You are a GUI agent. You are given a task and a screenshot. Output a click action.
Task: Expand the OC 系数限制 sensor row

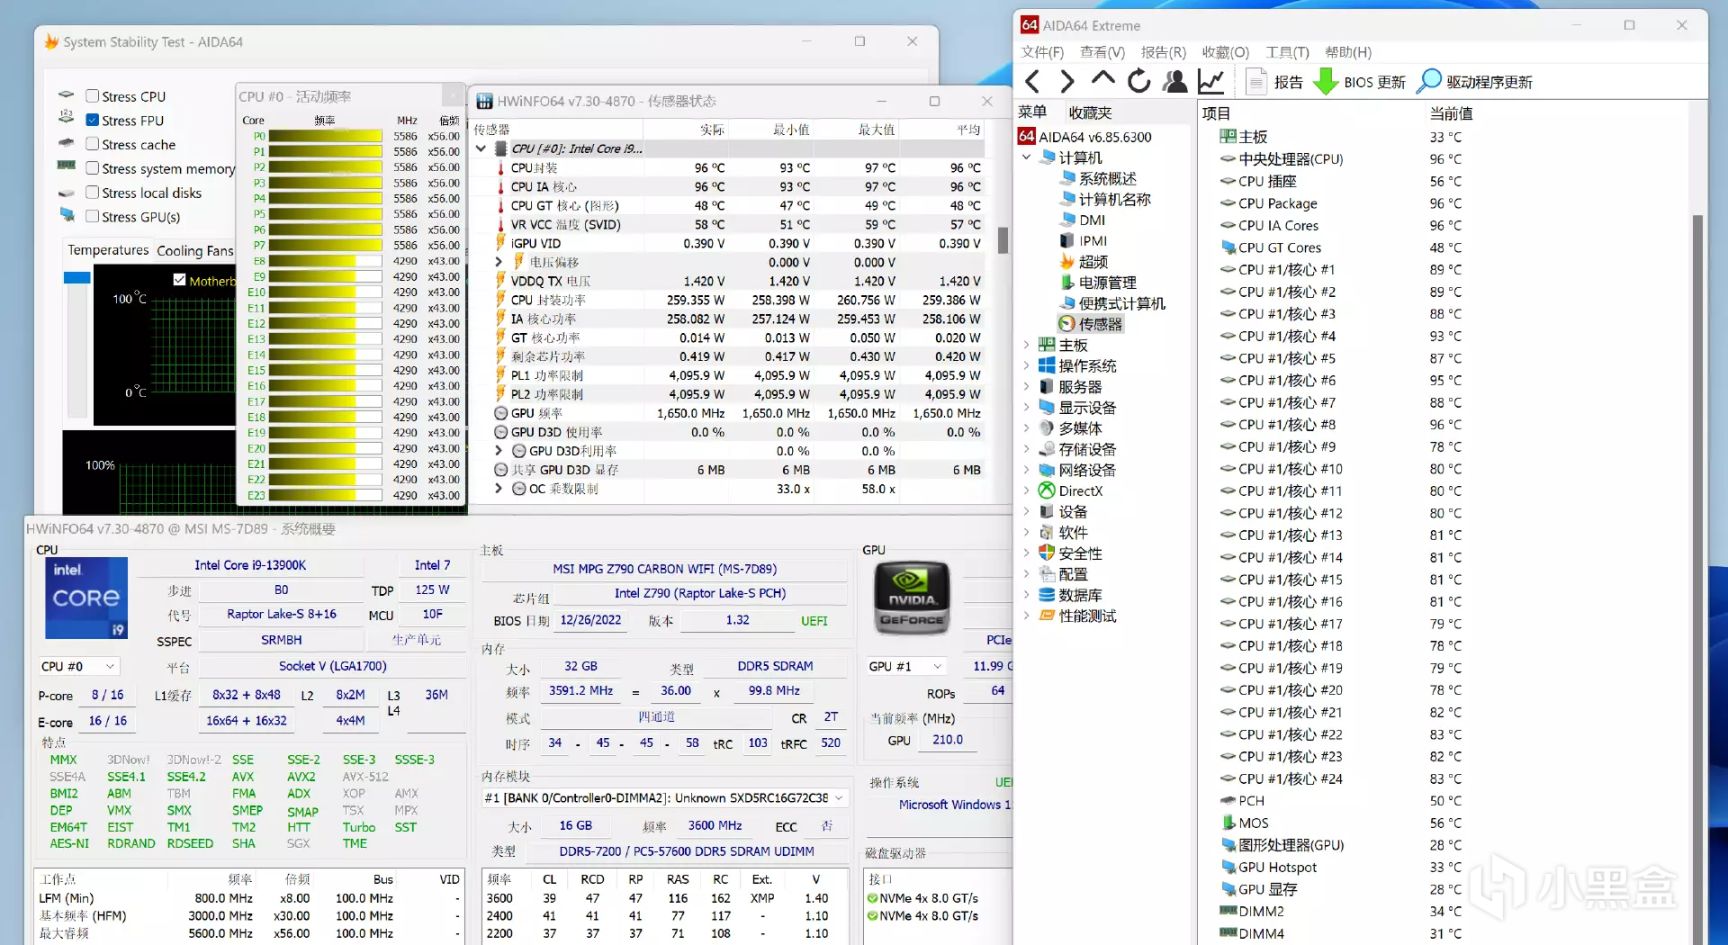tap(499, 489)
